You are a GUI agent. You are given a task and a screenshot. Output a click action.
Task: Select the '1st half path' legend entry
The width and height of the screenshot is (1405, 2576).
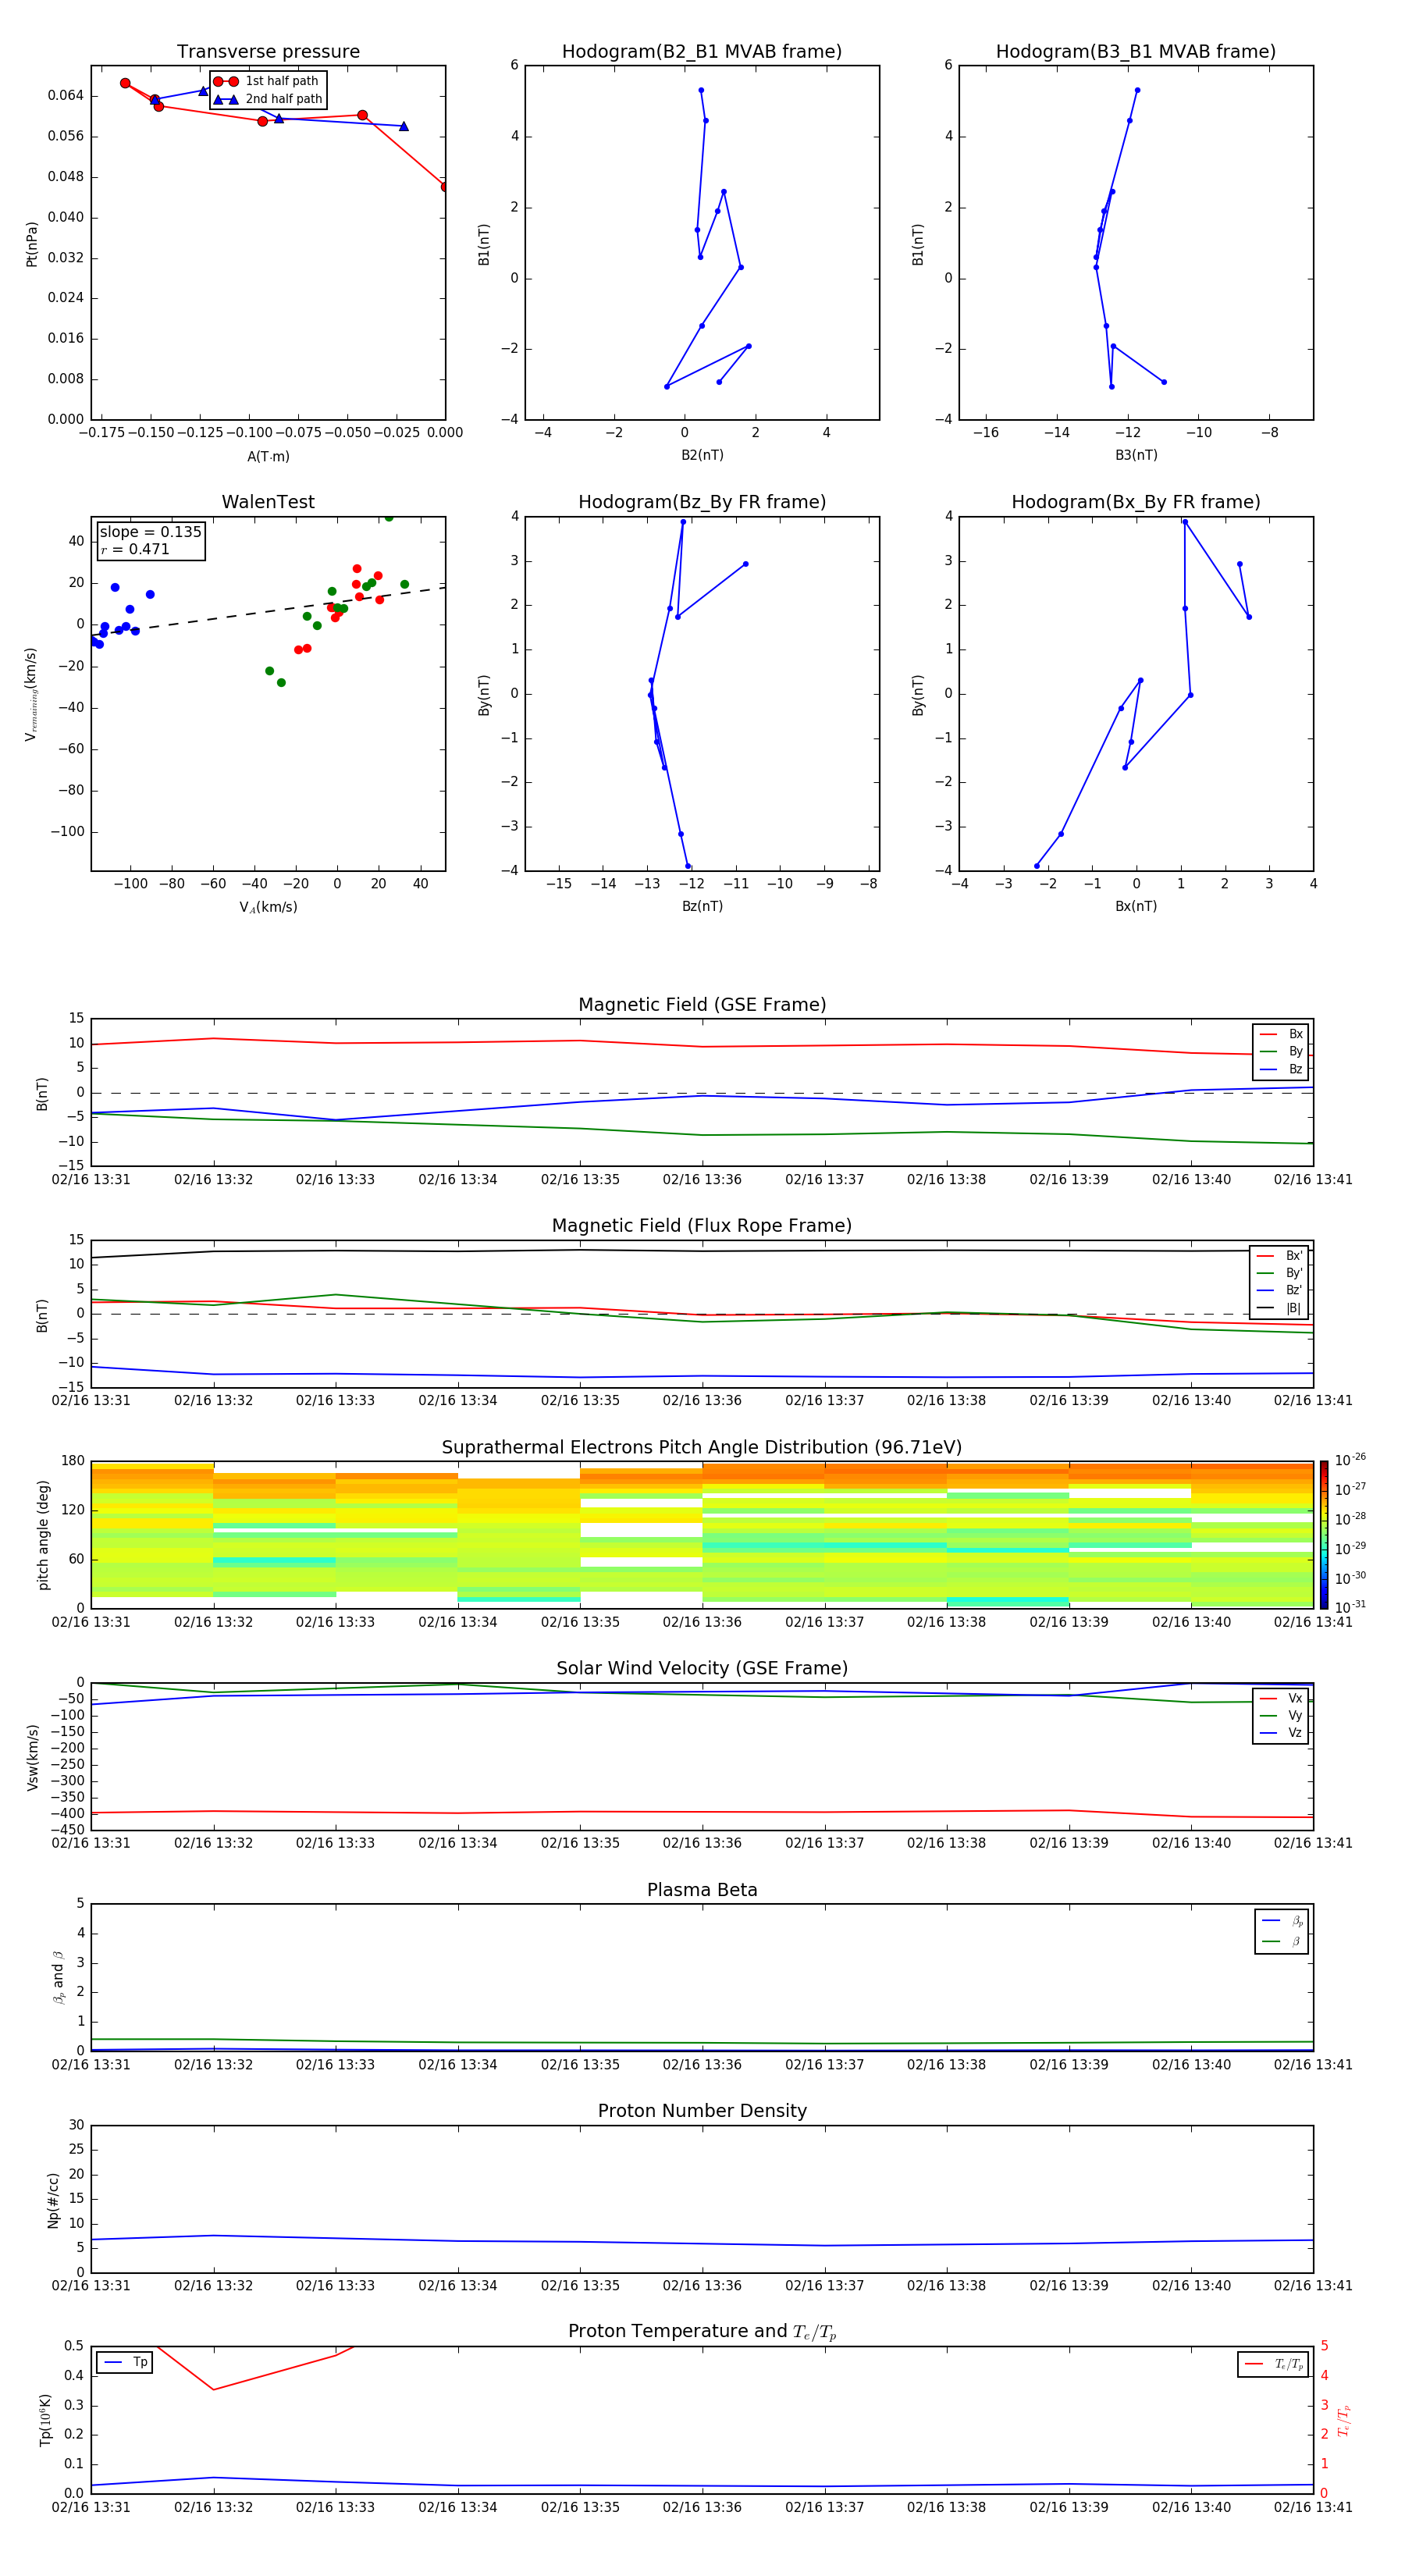pyautogui.click(x=267, y=81)
